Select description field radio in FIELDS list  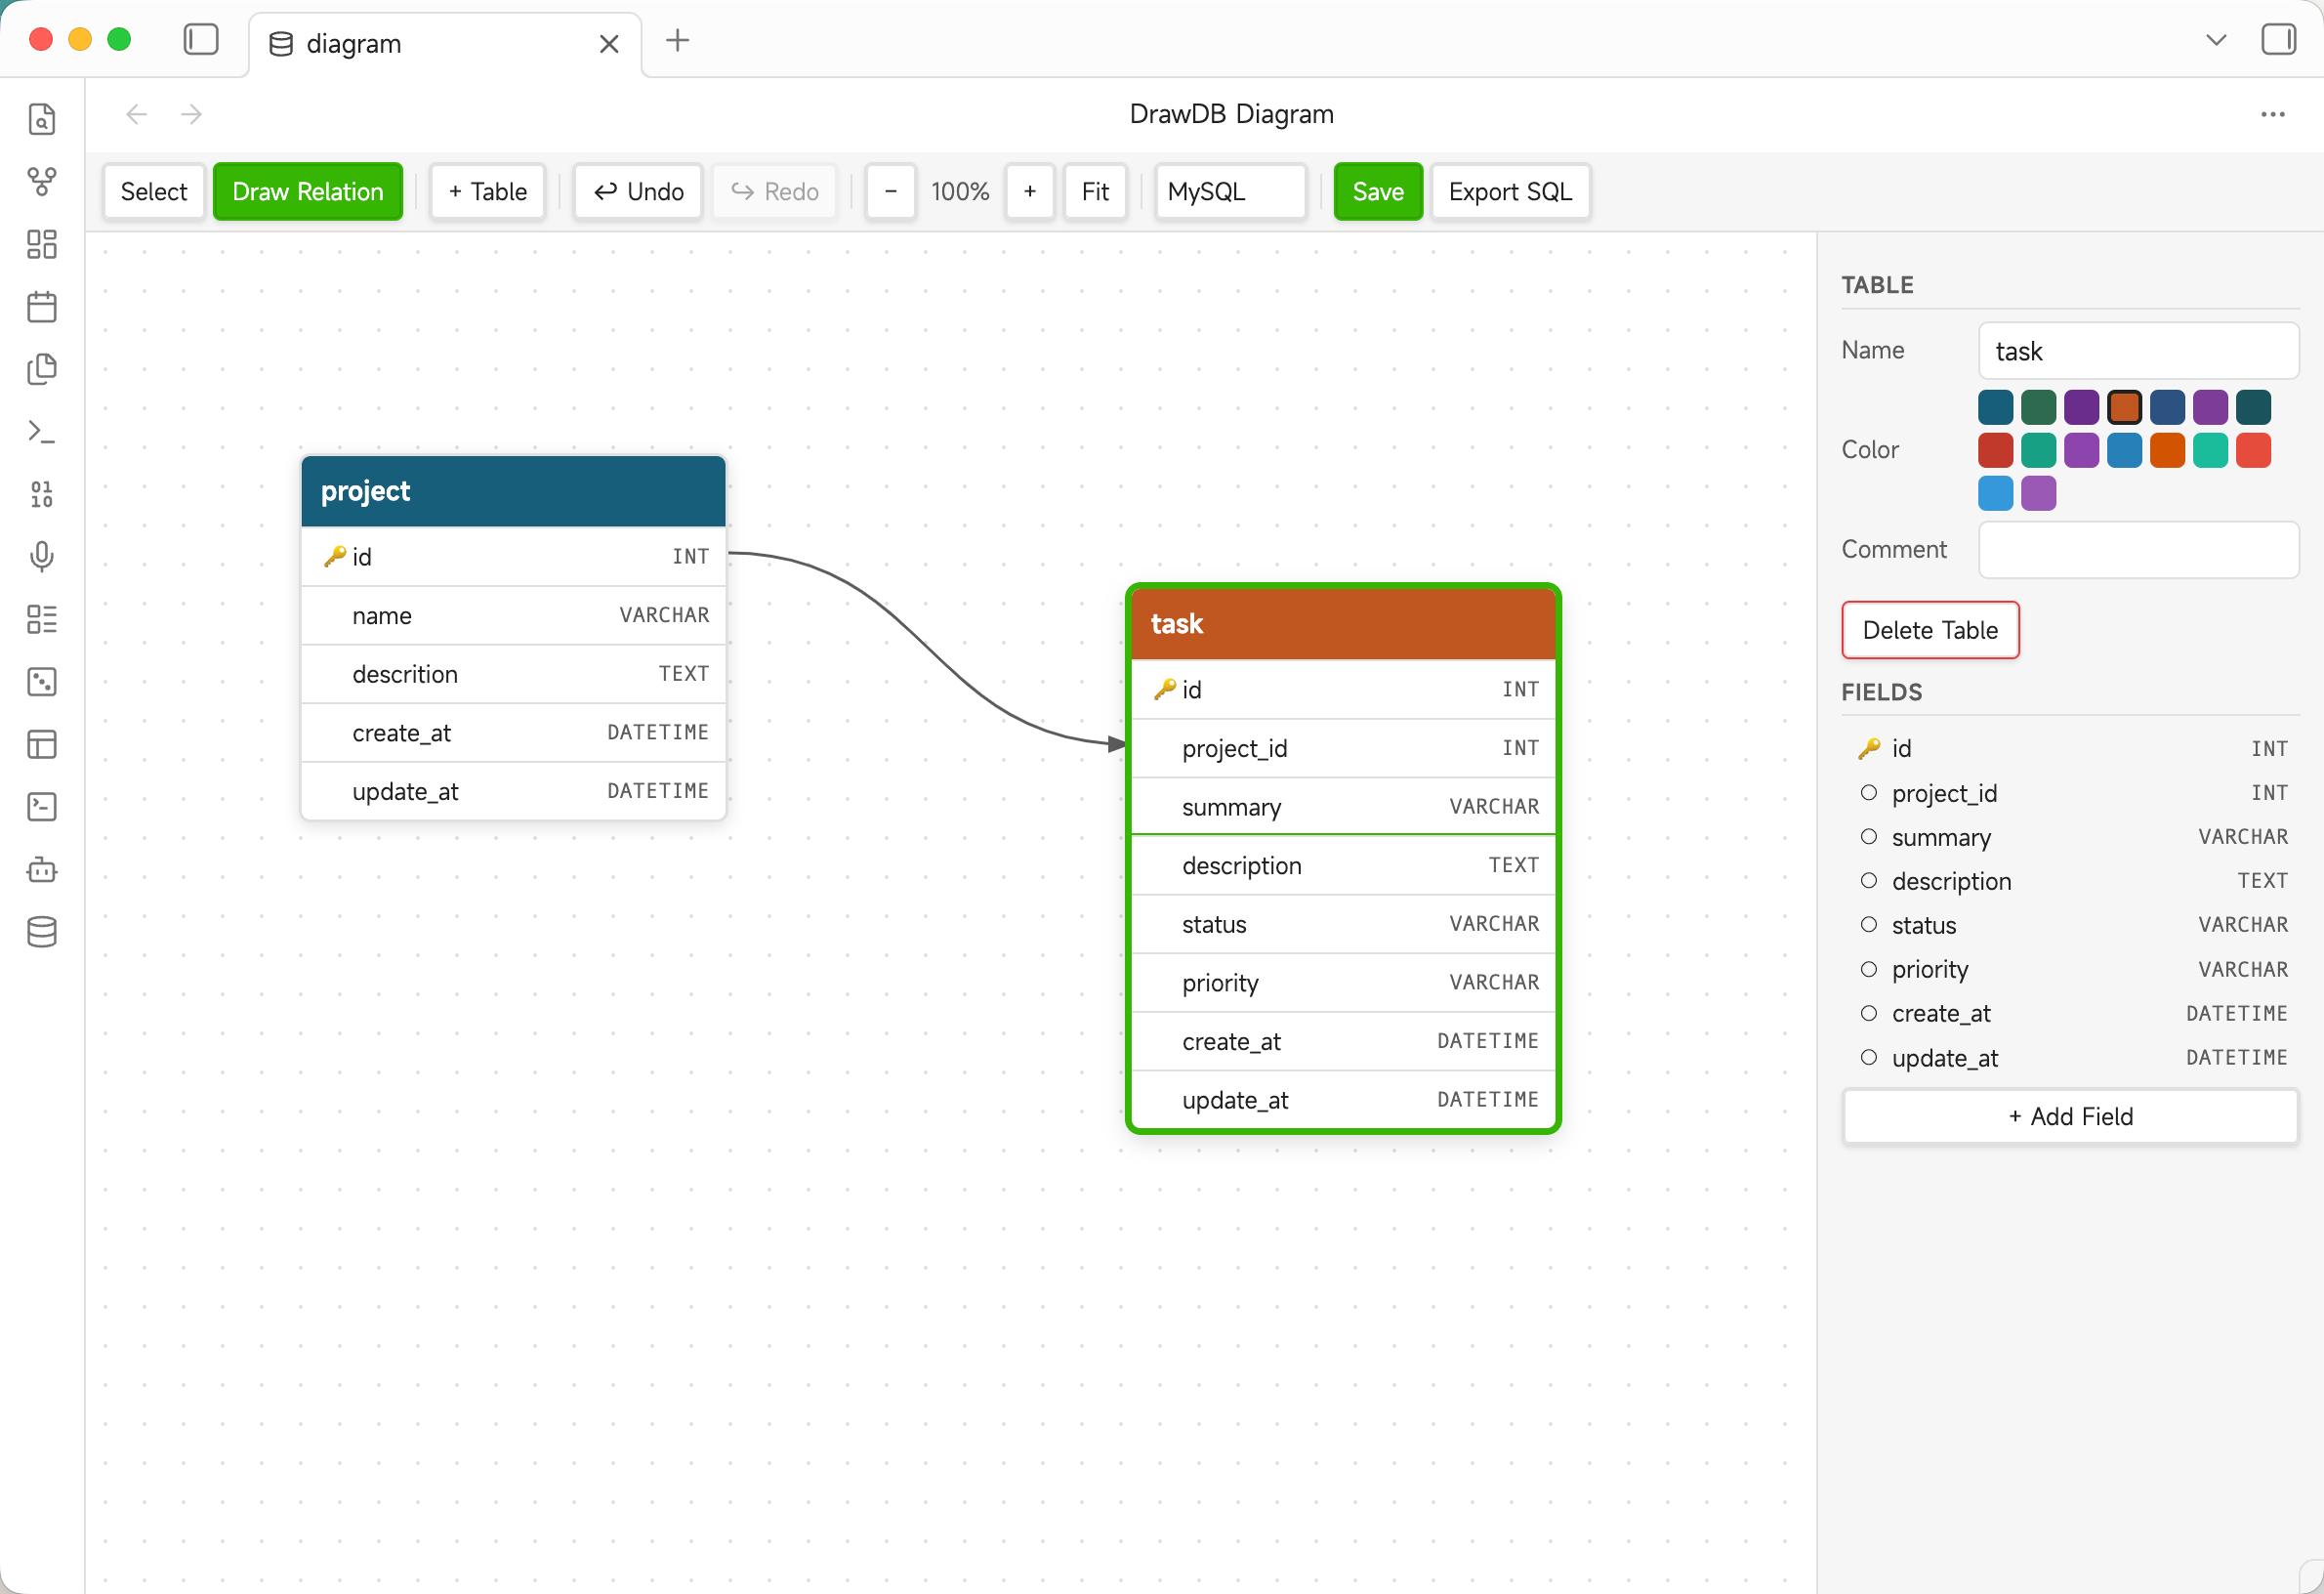click(x=1868, y=881)
